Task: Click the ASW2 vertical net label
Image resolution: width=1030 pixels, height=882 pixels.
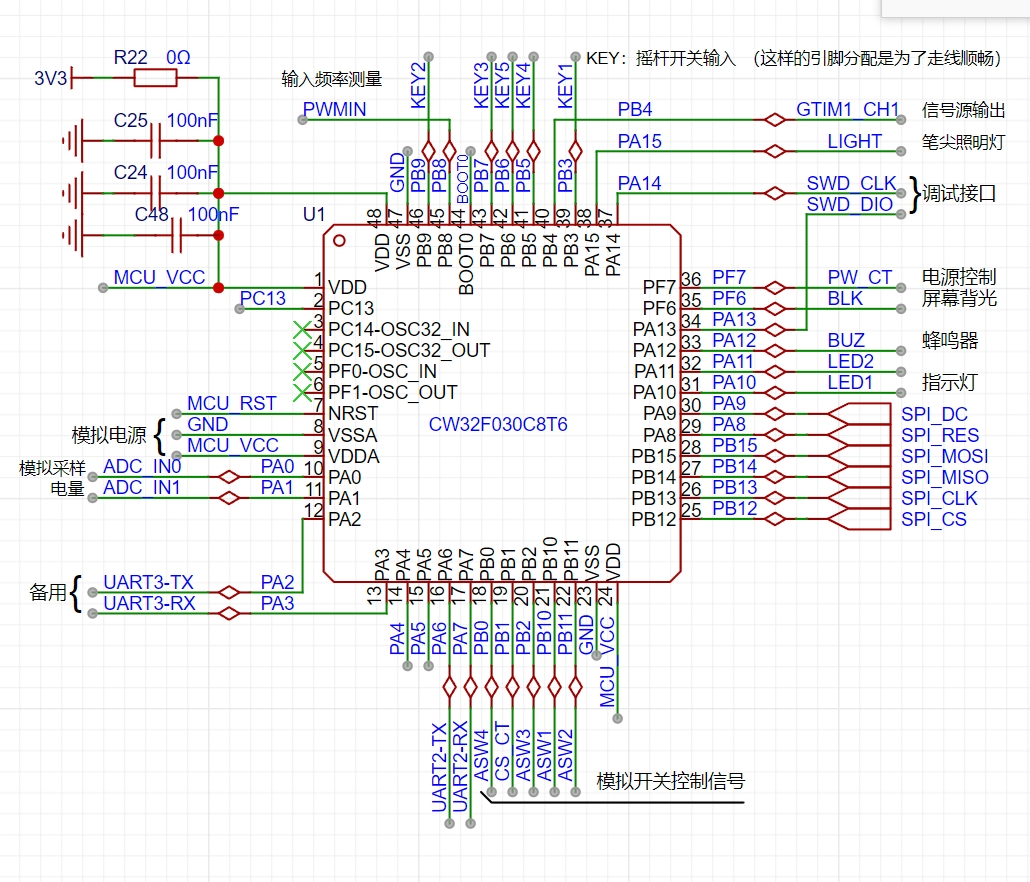Action: [x=565, y=755]
